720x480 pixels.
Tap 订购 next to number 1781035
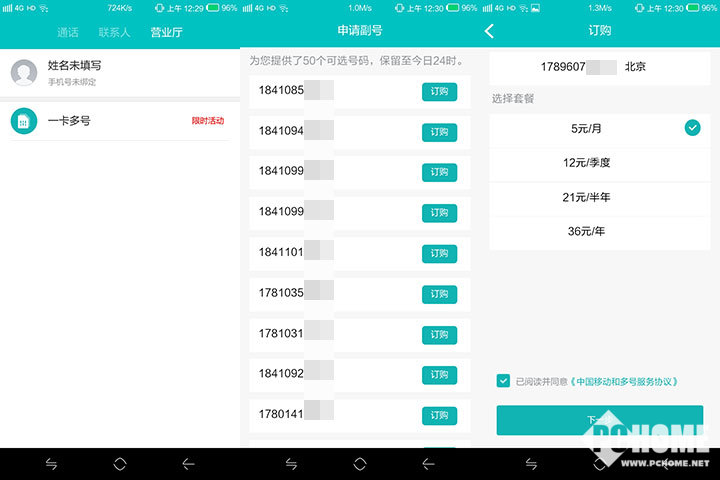pos(439,294)
